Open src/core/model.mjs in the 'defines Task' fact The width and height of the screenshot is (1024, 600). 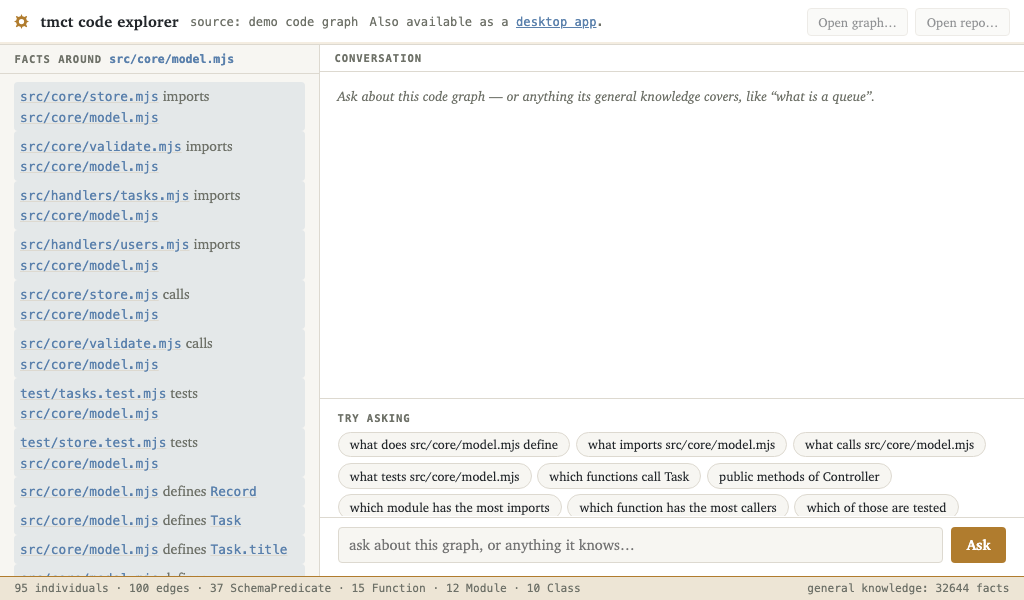pyautogui.click(x=89, y=520)
